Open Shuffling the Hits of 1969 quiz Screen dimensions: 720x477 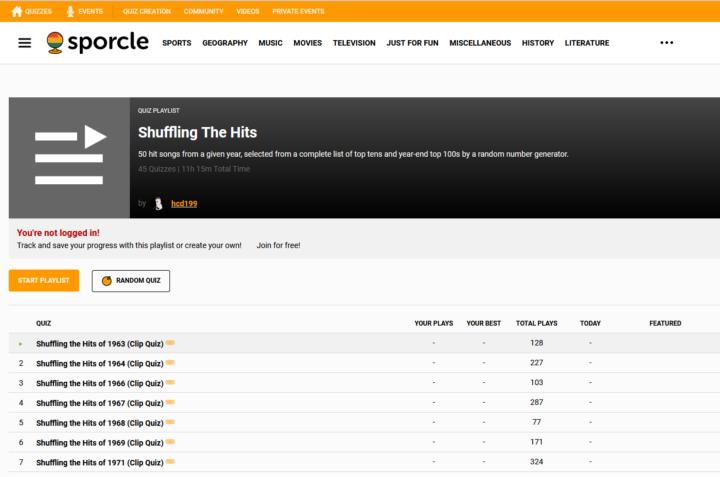point(100,443)
